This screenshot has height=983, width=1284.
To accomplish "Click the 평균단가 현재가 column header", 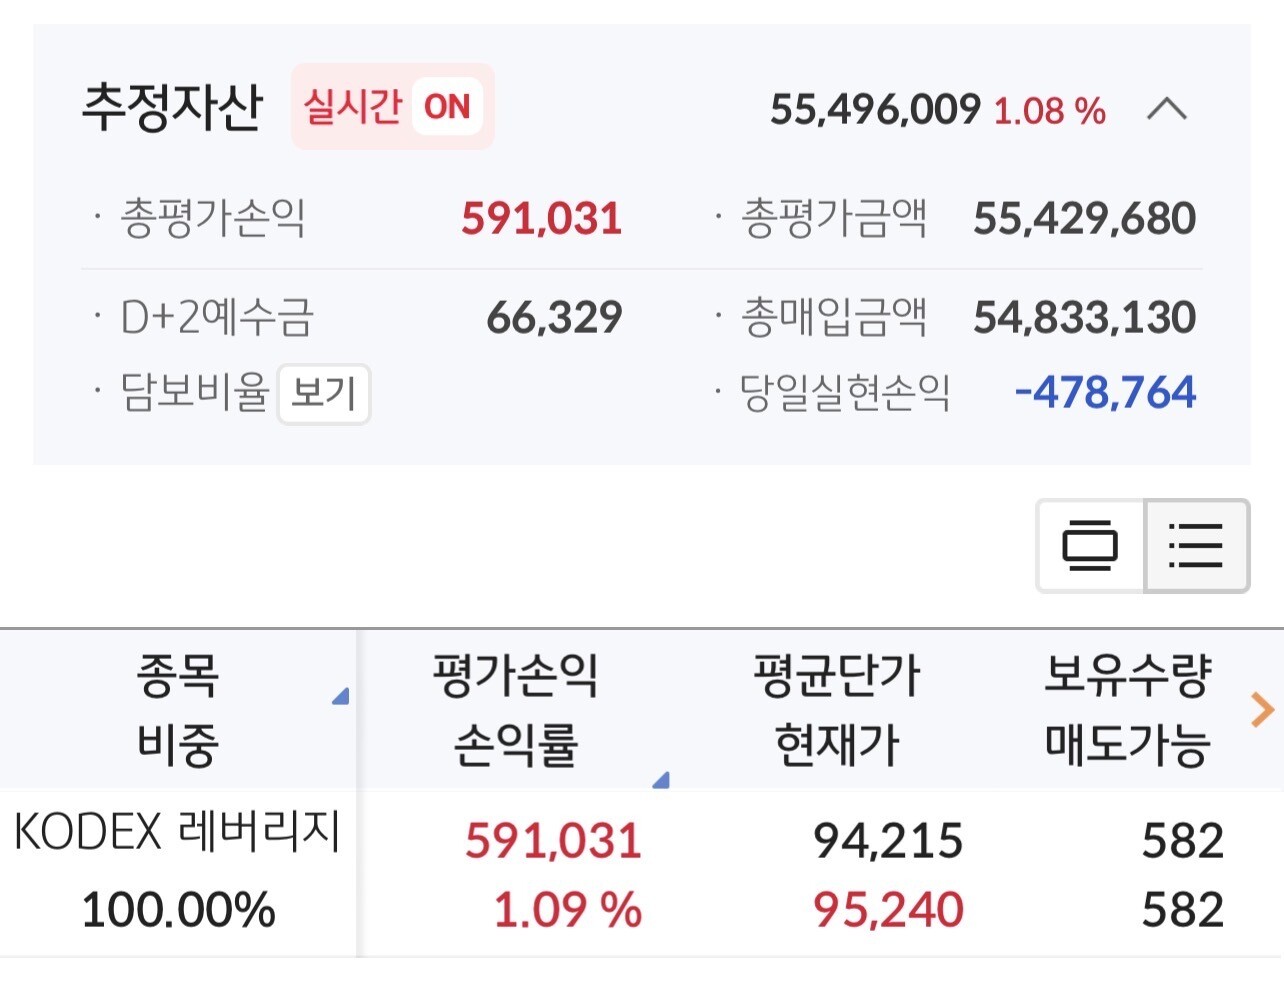I will click(836, 709).
